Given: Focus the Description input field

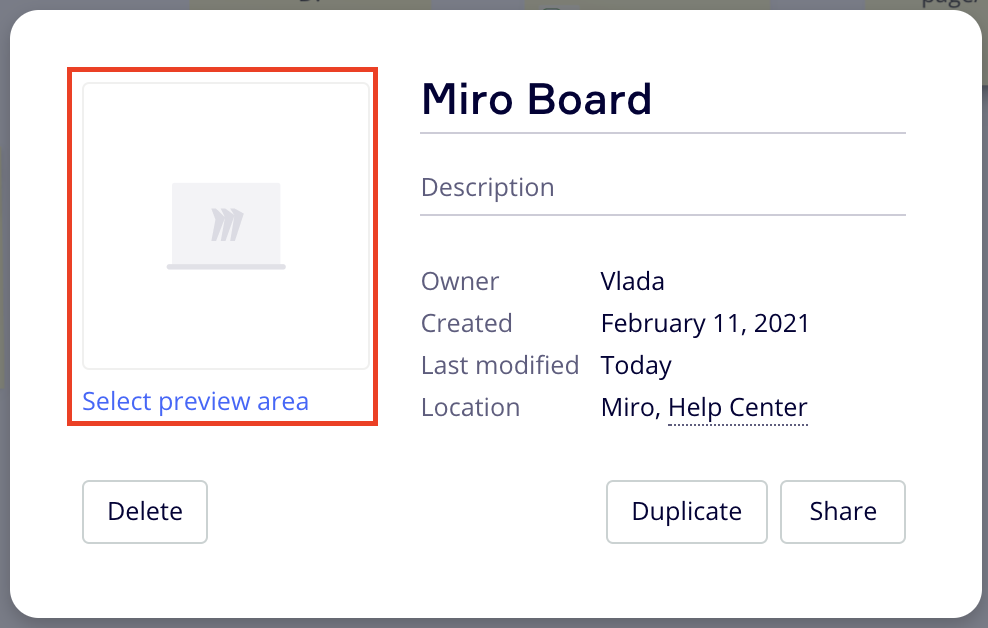Looking at the screenshot, I should [662, 187].
